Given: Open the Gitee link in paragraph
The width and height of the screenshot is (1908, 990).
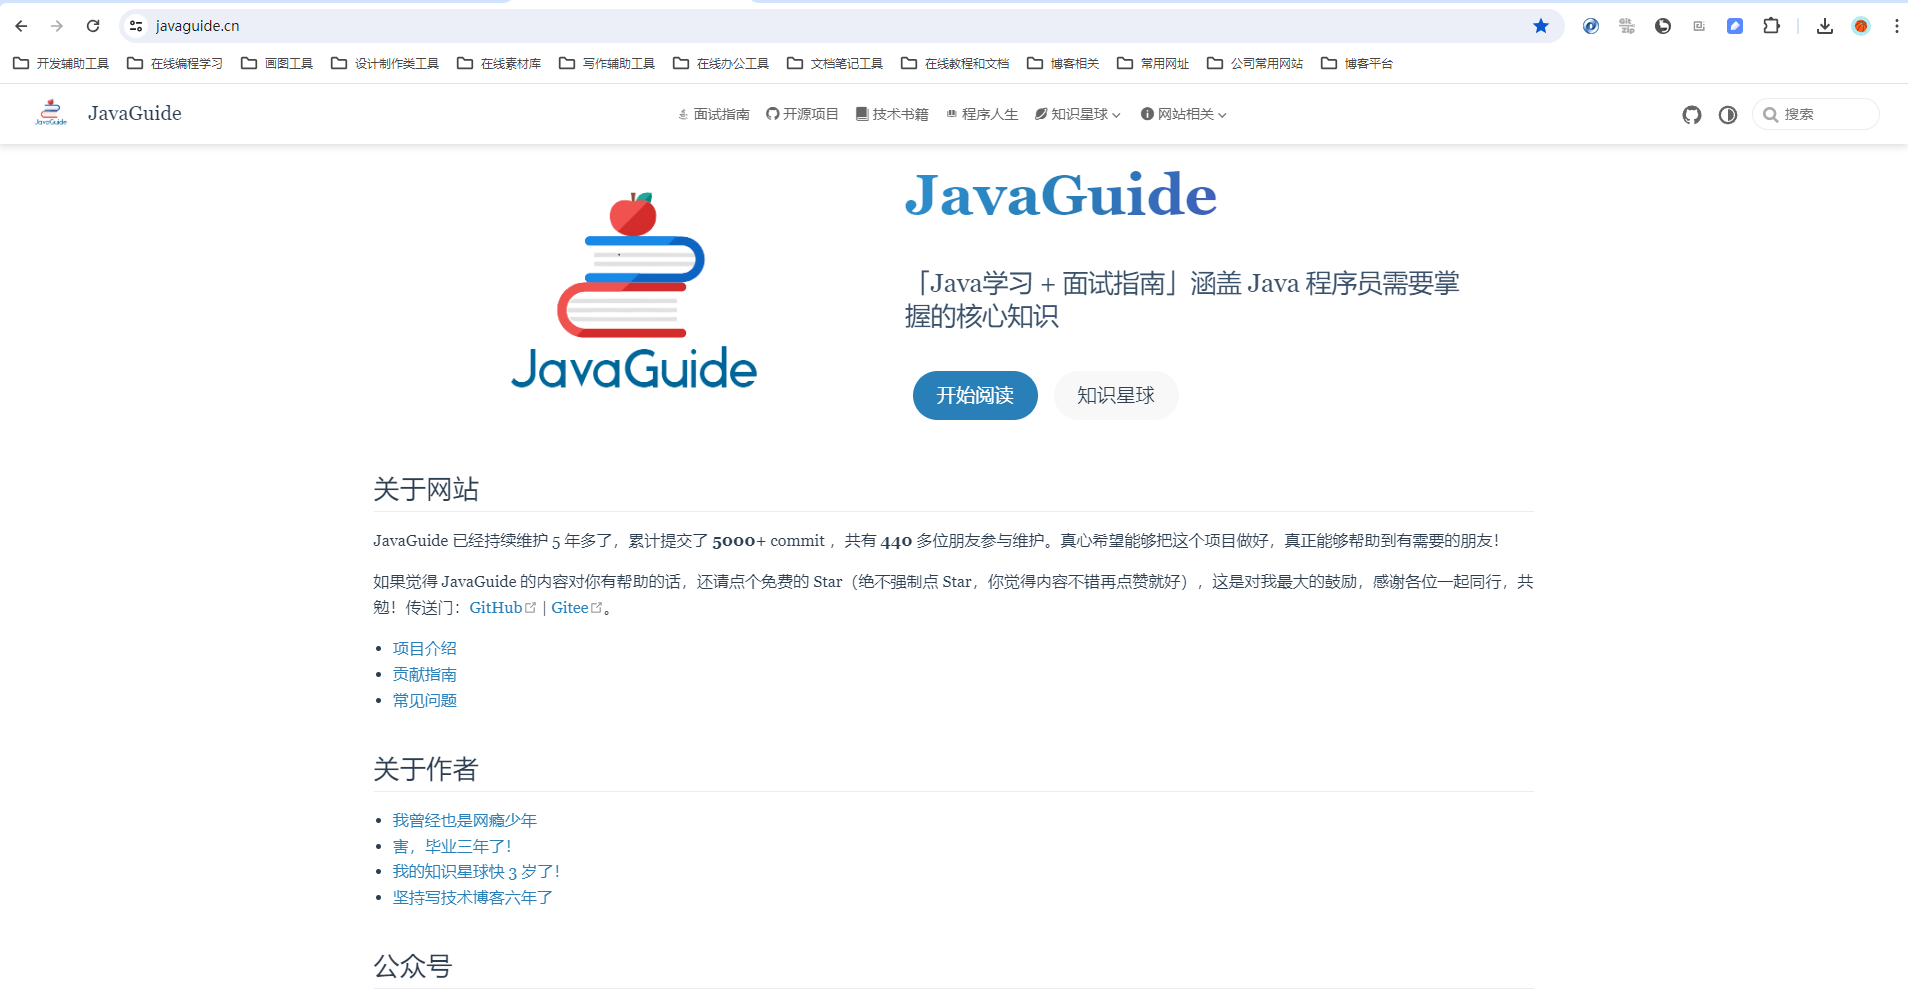Looking at the screenshot, I should 576,607.
